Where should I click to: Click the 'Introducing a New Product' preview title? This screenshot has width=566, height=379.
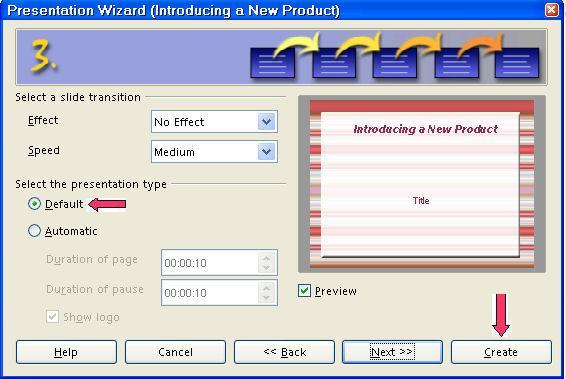[x=426, y=129]
